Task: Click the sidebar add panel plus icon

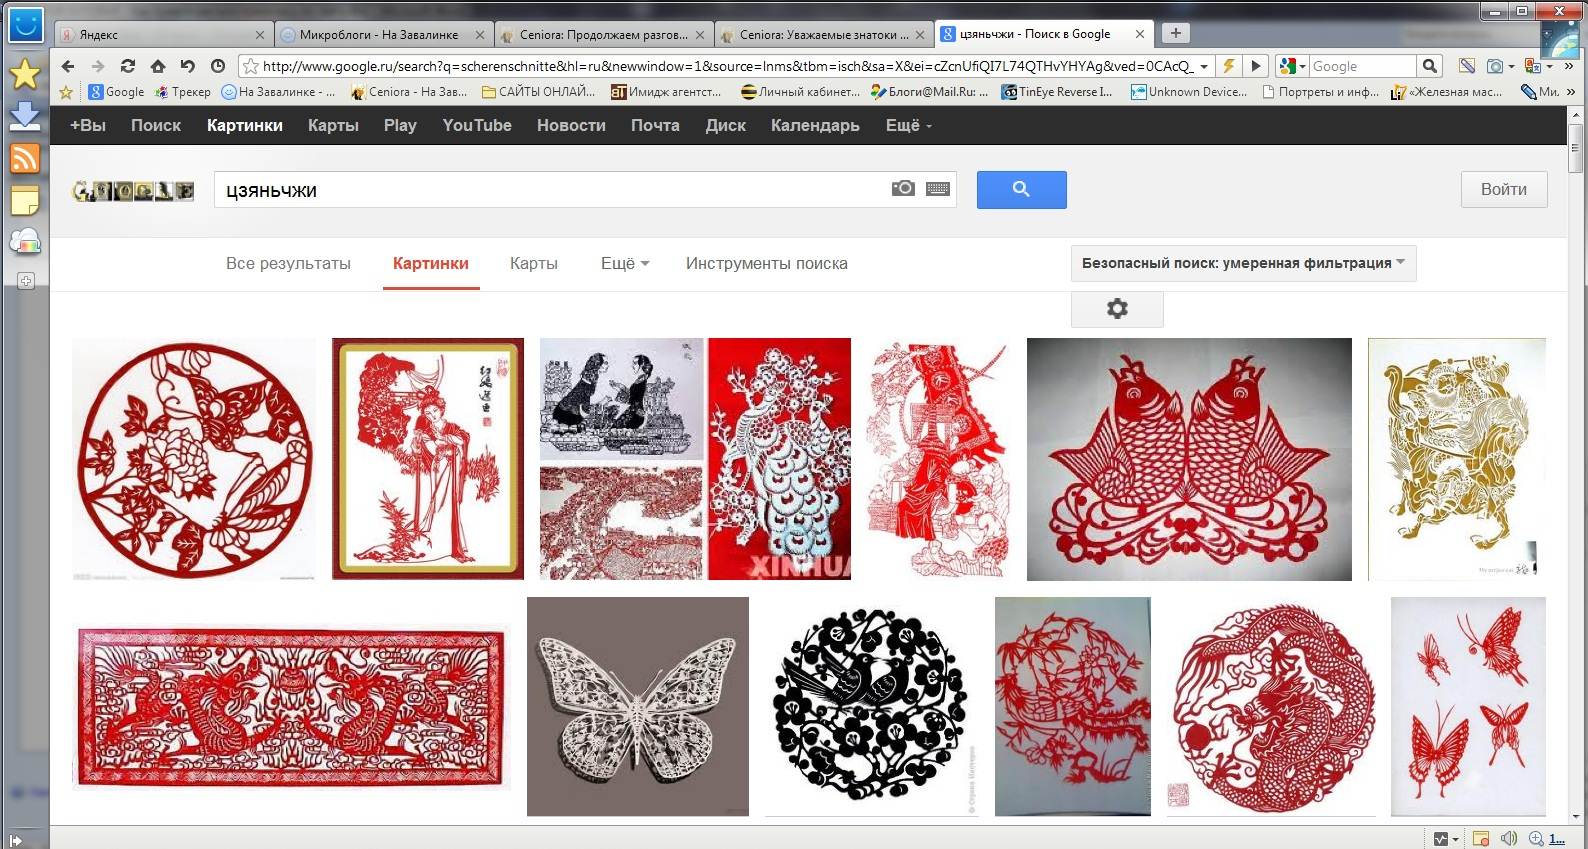Action: pyautogui.click(x=26, y=281)
